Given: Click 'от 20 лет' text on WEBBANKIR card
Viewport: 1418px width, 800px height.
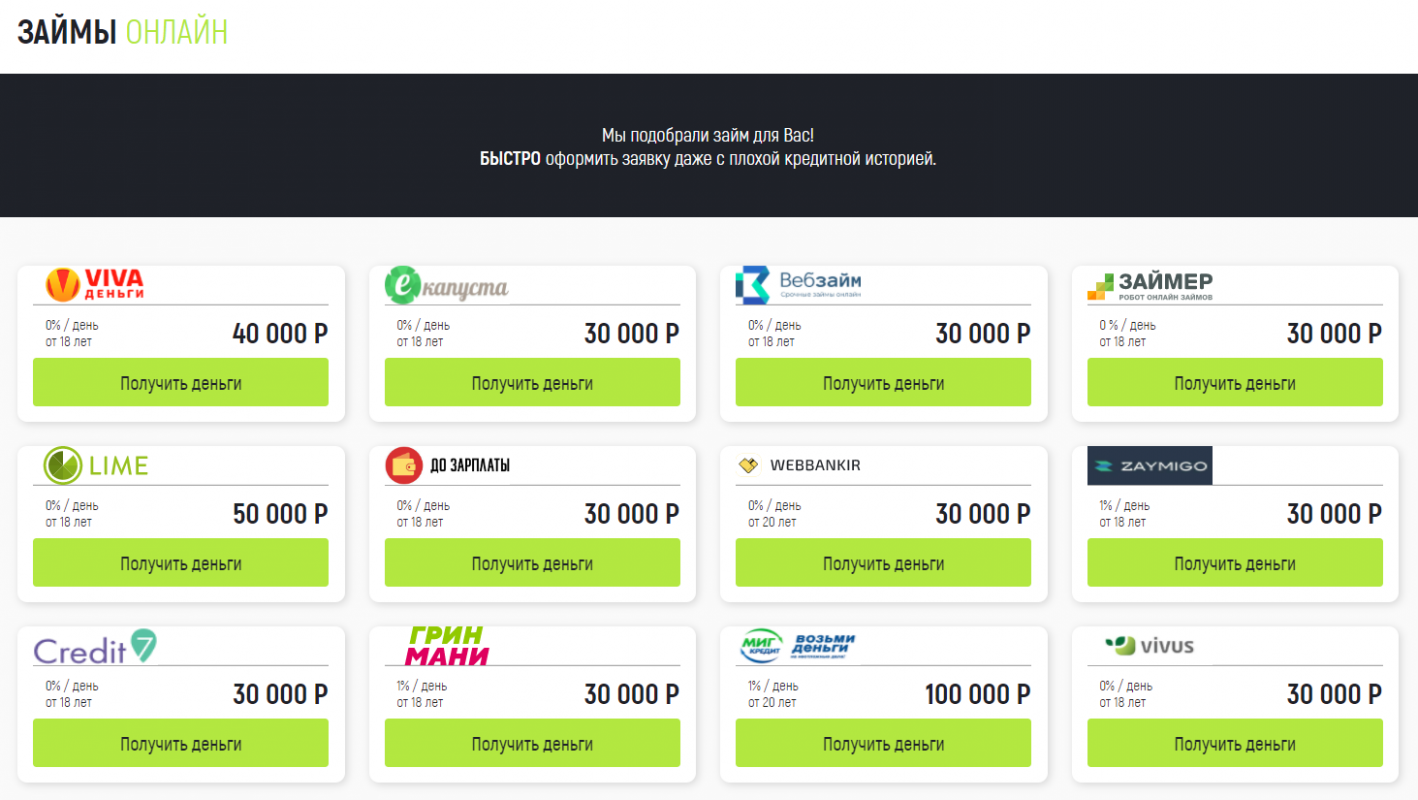Looking at the screenshot, I should click(772, 522).
